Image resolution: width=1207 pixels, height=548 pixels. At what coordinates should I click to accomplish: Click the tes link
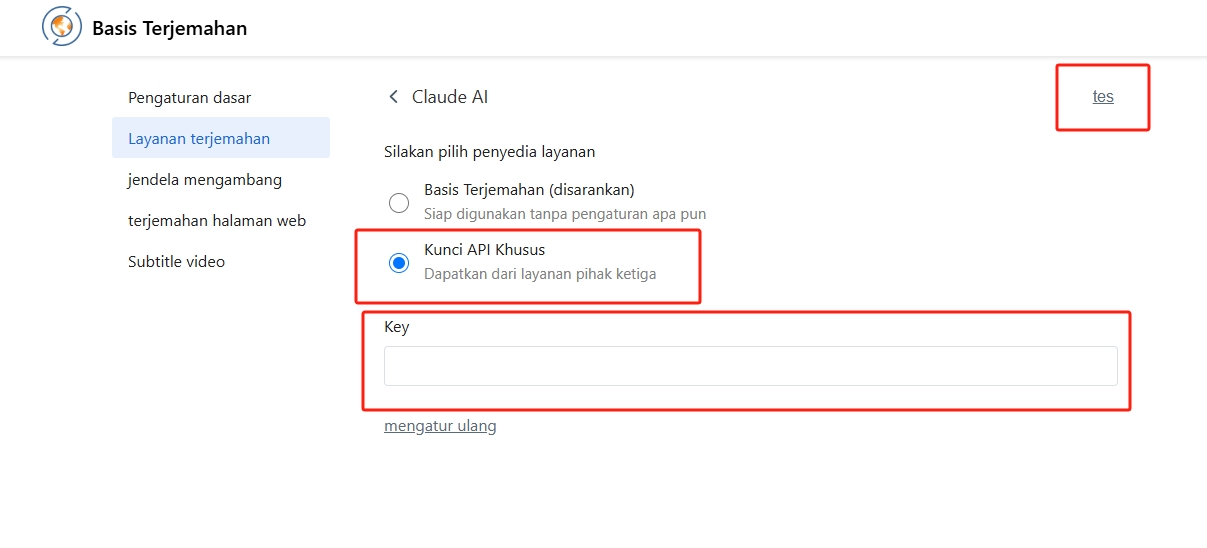[1103, 97]
